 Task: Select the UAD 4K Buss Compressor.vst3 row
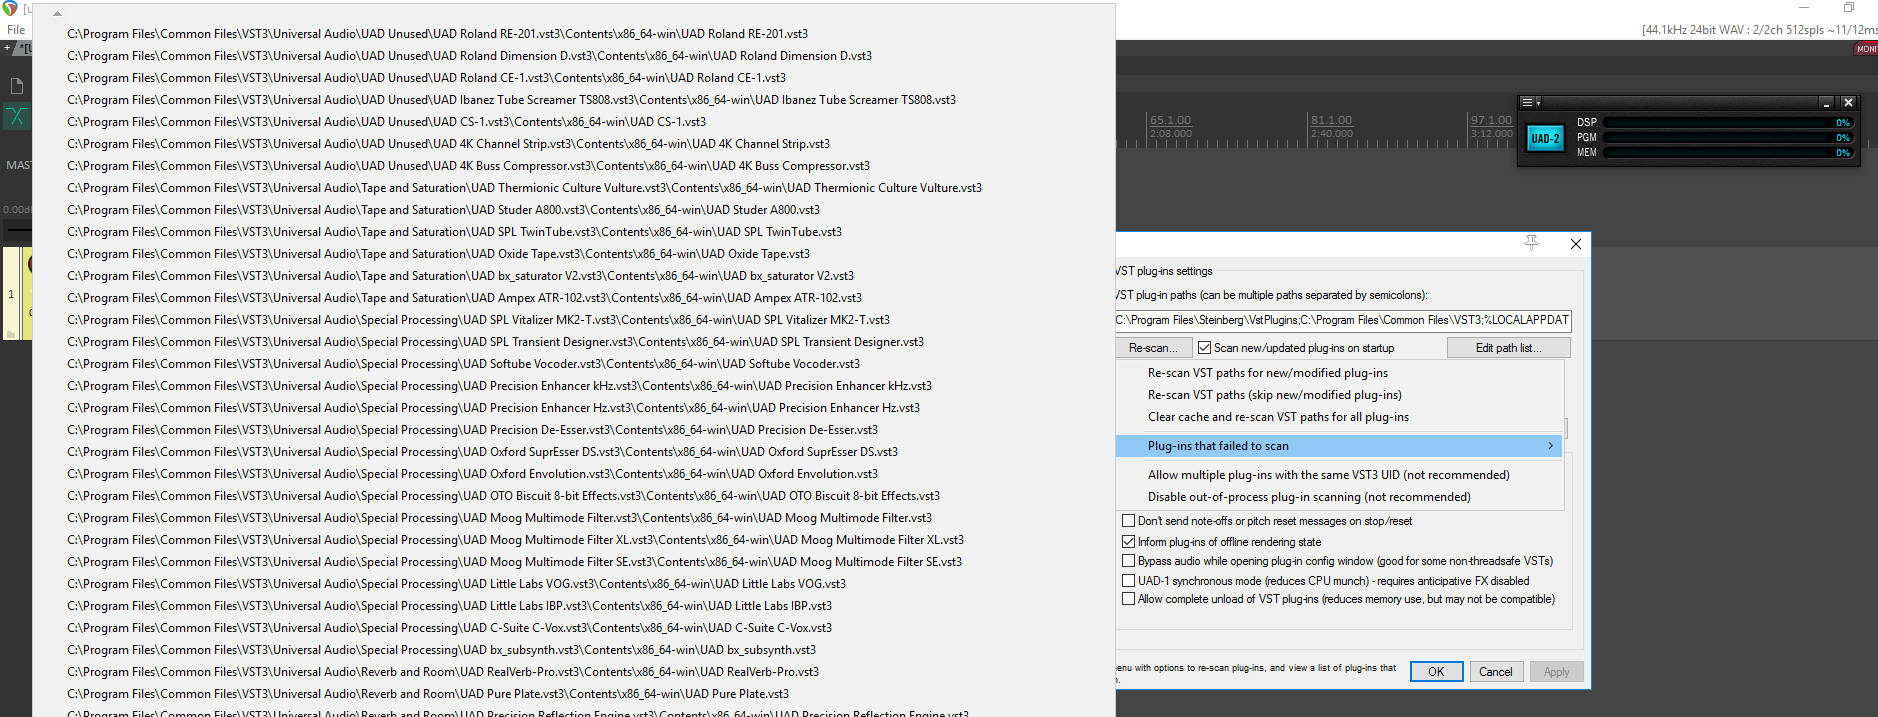pyautogui.click(x=573, y=166)
